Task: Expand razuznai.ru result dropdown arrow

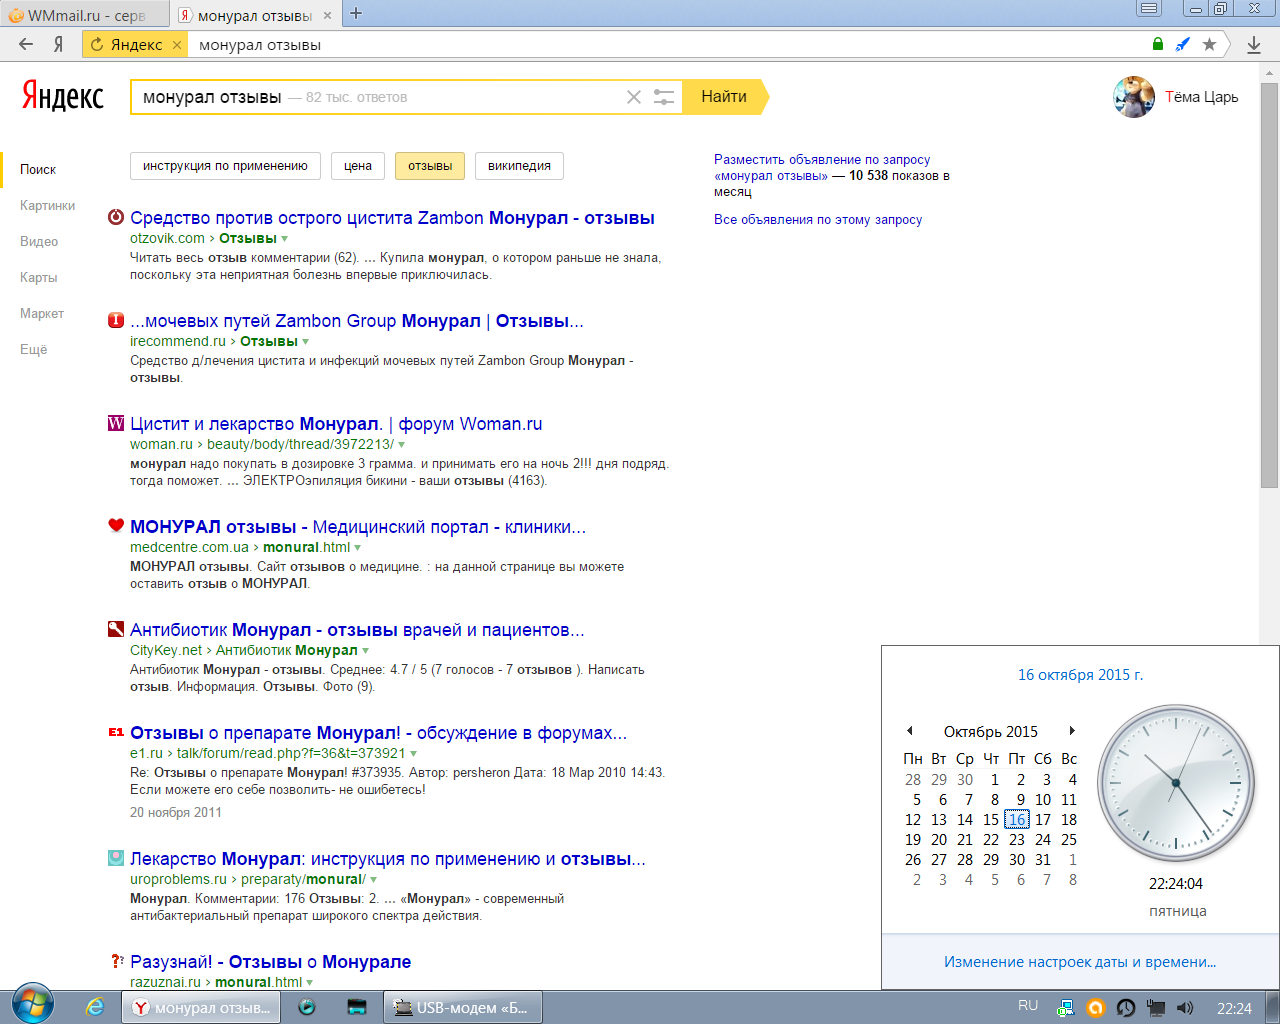Action: click(x=310, y=983)
